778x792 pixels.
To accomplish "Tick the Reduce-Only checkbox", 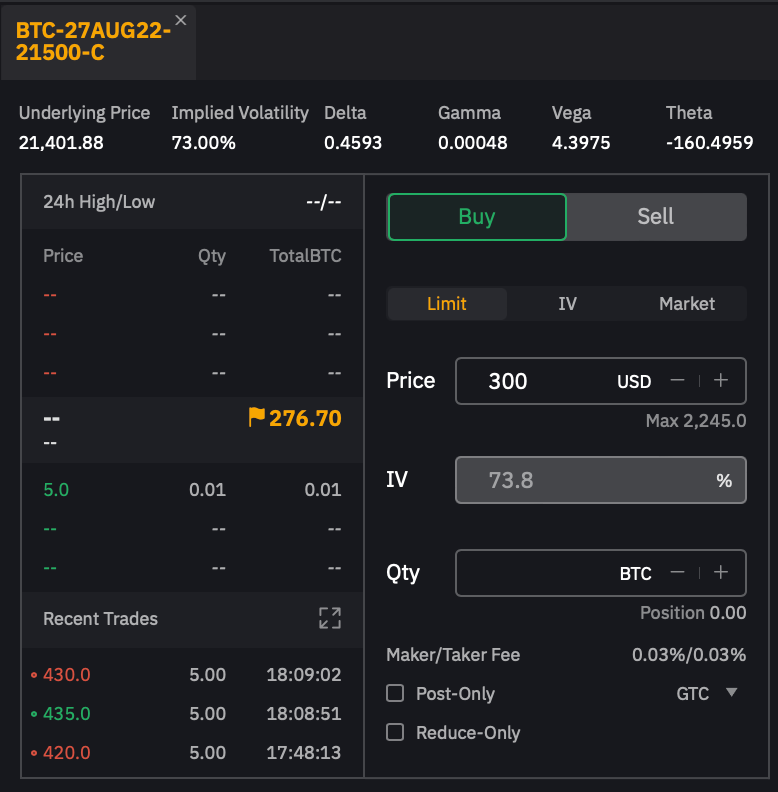I will pos(395,732).
